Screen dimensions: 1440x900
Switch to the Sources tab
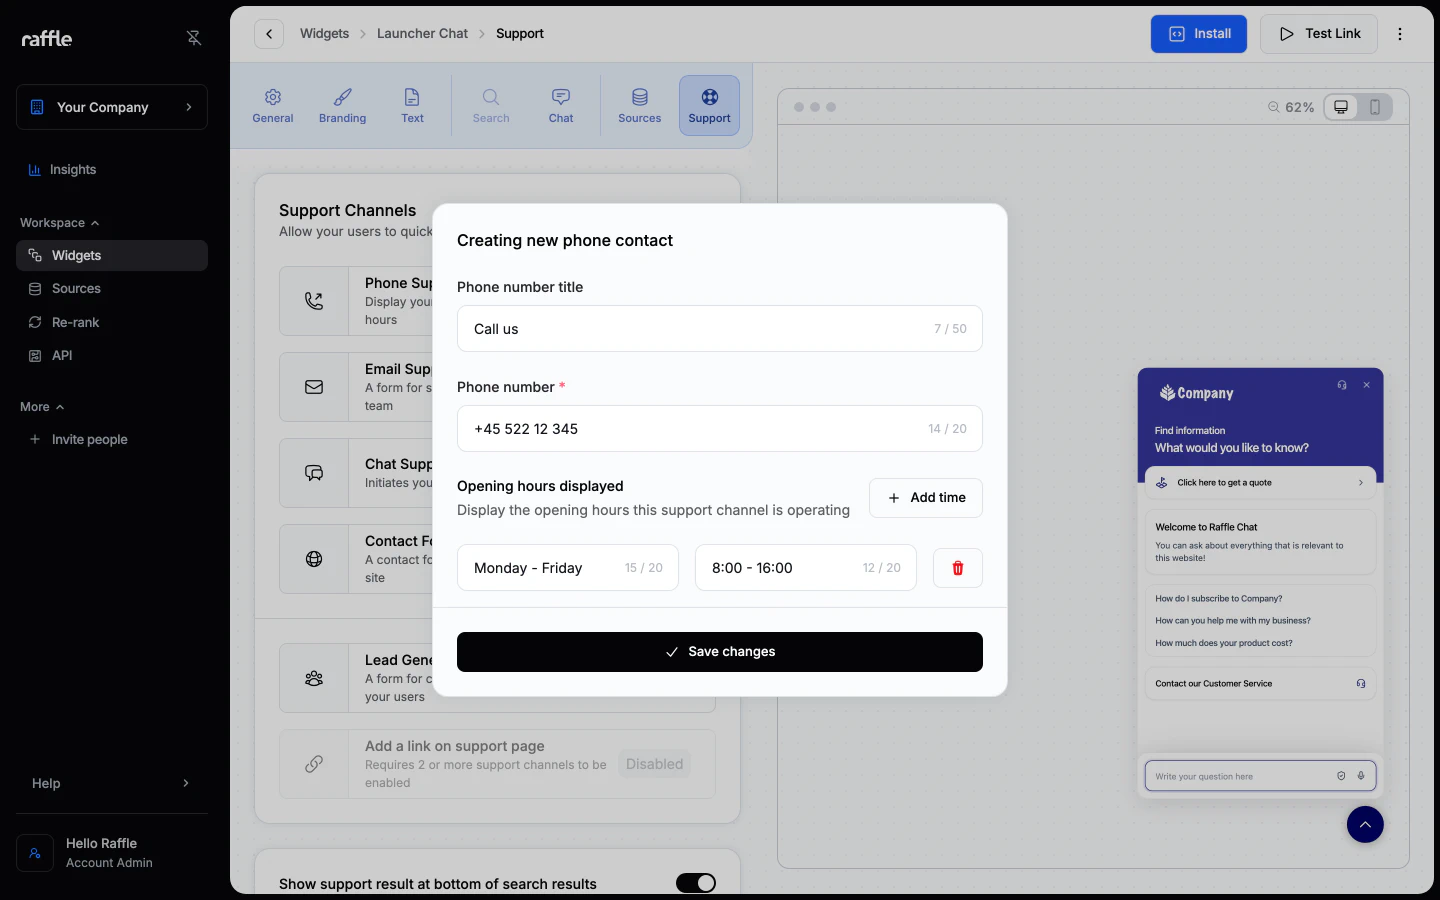pyautogui.click(x=640, y=105)
